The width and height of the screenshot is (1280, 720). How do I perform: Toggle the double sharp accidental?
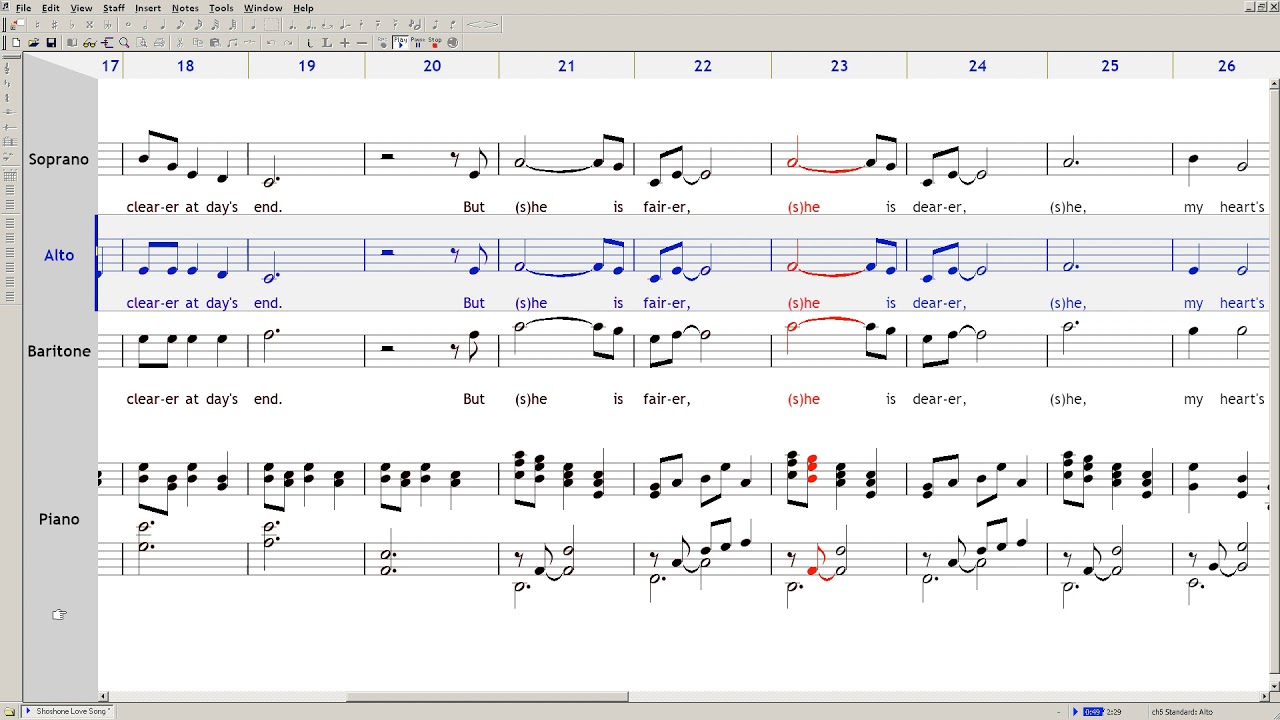[x=90, y=24]
